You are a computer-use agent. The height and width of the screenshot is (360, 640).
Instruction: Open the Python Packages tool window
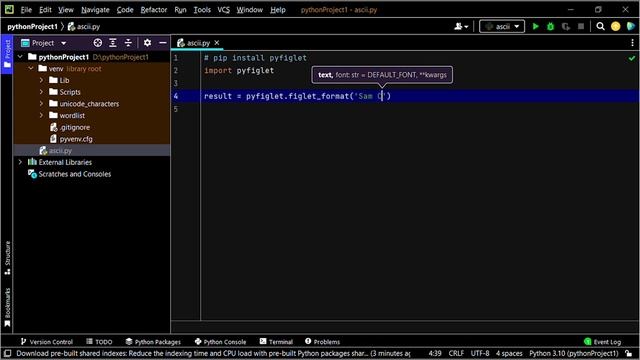click(x=153, y=342)
